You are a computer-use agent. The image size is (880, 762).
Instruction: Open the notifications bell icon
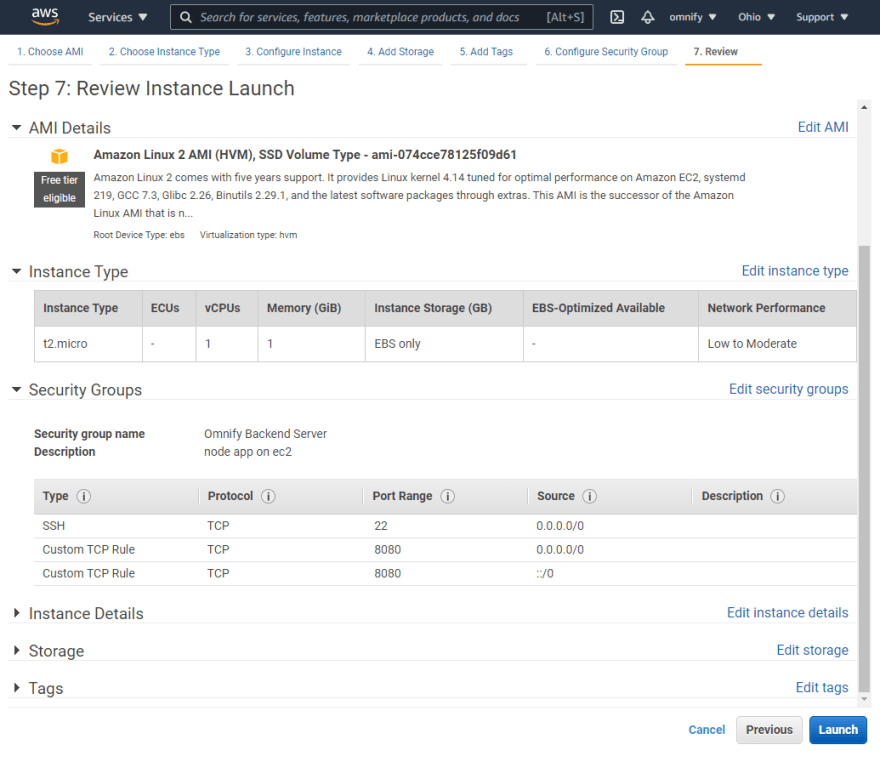(648, 17)
